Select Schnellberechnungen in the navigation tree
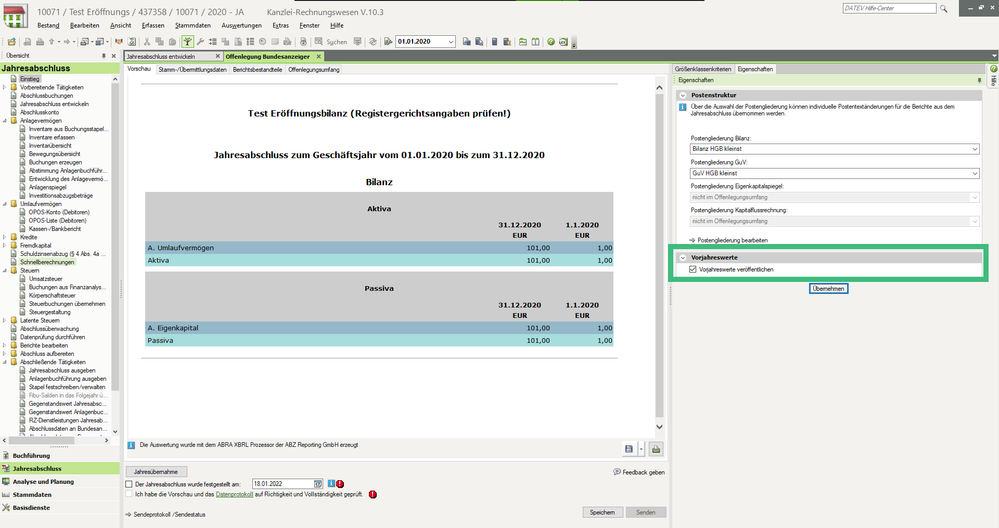This screenshot has width=999, height=528. pyautogui.click(x=50, y=262)
